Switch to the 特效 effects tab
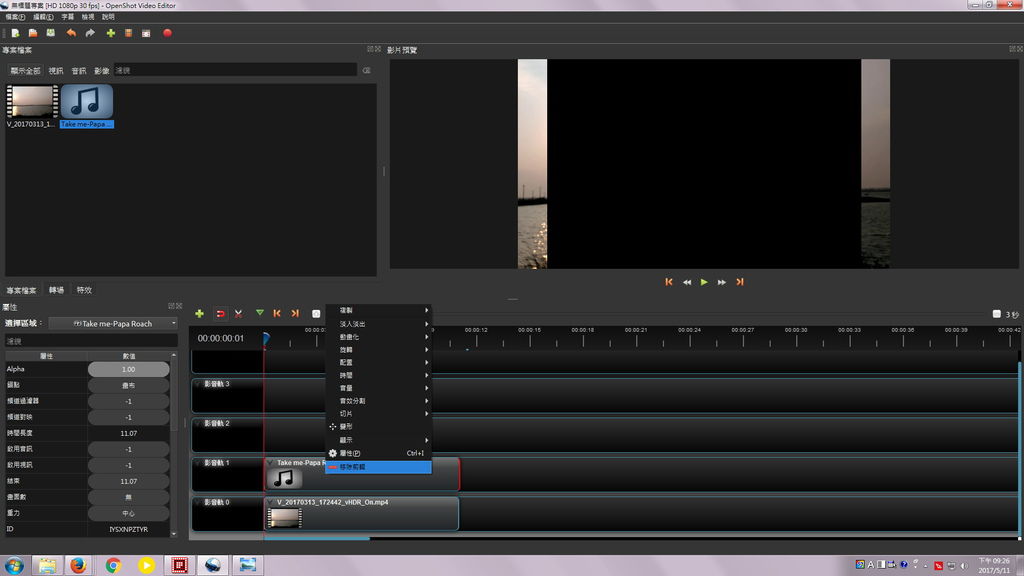This screenshot has height=576, width=1024. click(x=84, y=290)
